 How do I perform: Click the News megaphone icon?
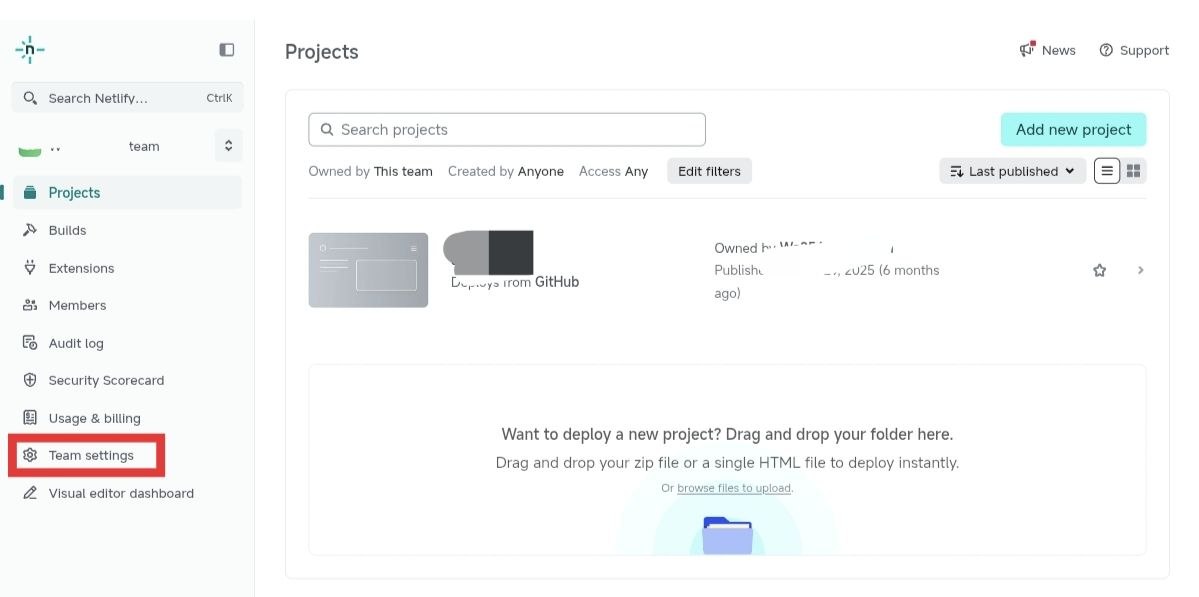click(1027, 50)
